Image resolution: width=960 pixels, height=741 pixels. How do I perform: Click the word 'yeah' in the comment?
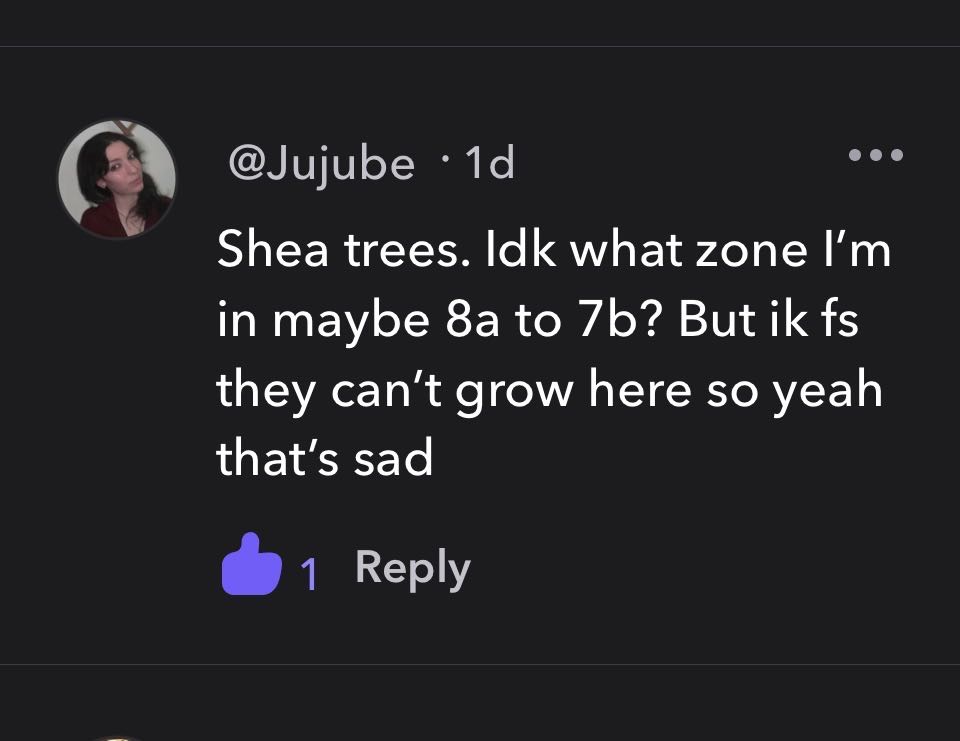[x=827, y=392]
